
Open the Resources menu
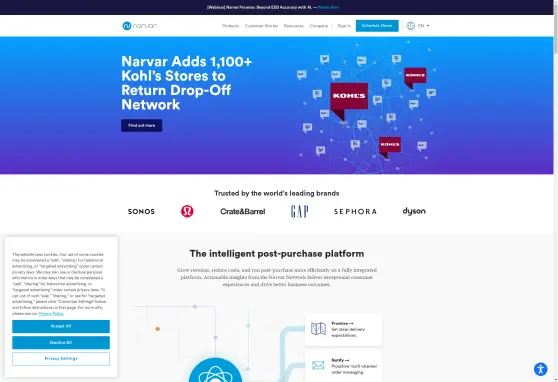tap(294, 26)
